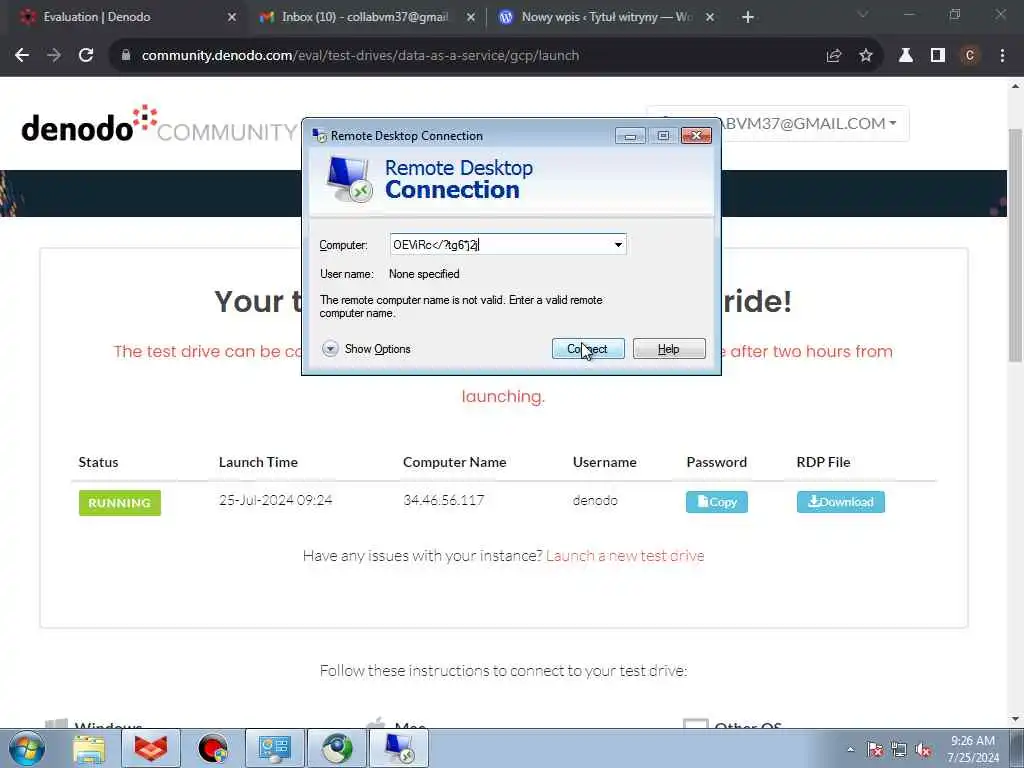
Task: Open the control panel taskbar icon
Action: (275, 748)
